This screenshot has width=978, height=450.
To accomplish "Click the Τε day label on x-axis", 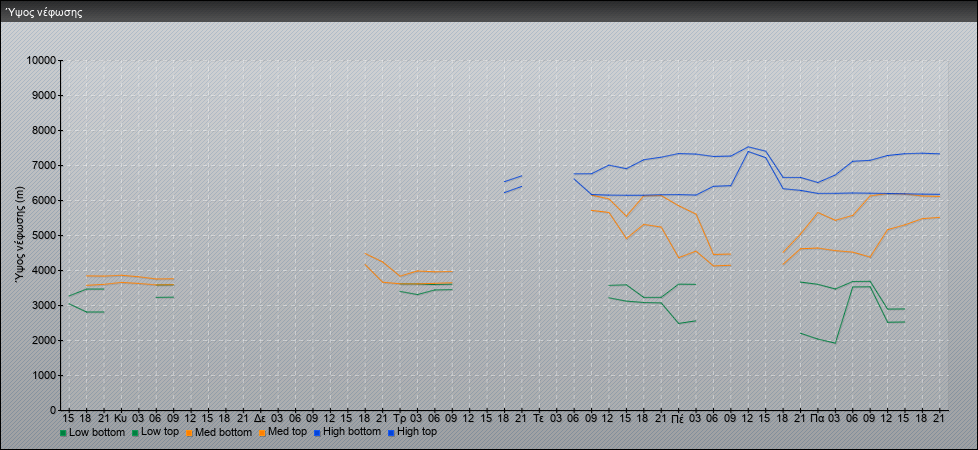I will [540, 417].
